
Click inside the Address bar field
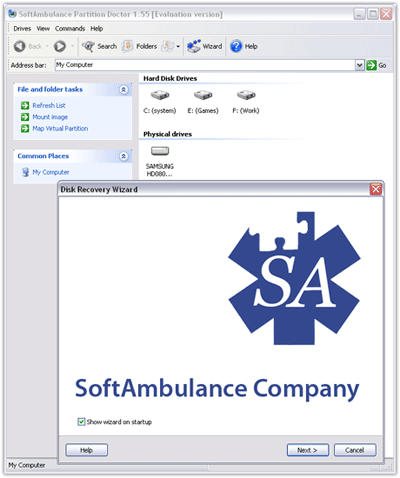click(205, 65)
